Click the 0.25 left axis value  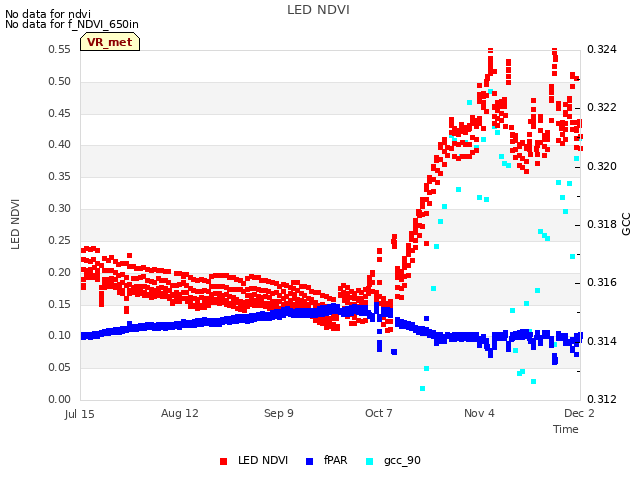[60, 241]
